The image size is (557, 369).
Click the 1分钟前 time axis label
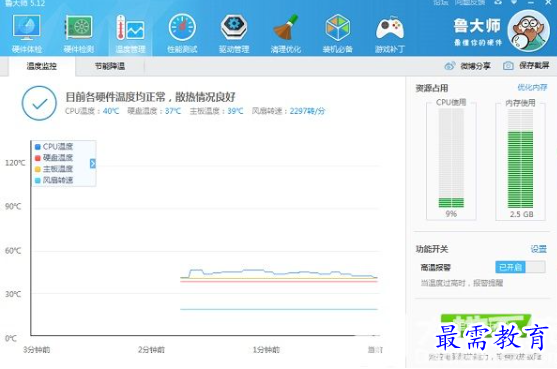(266, 350)
